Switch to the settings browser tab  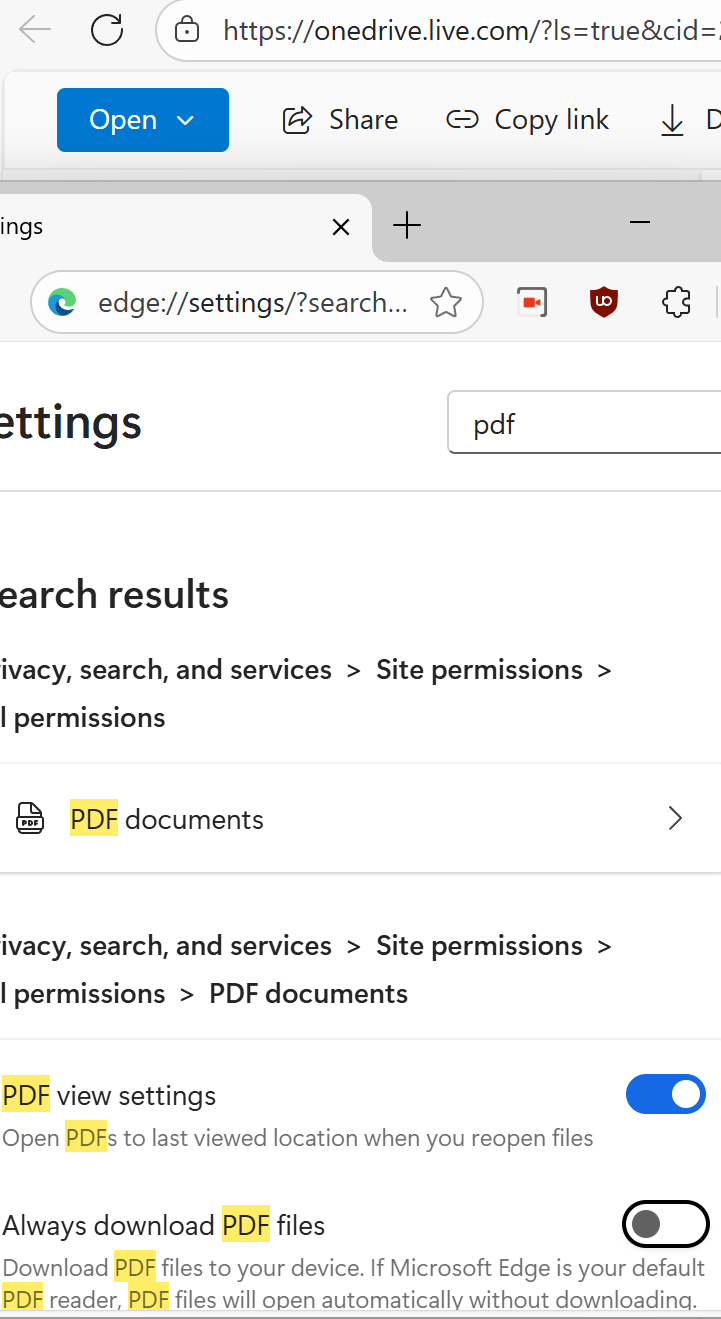coord(150,226)
